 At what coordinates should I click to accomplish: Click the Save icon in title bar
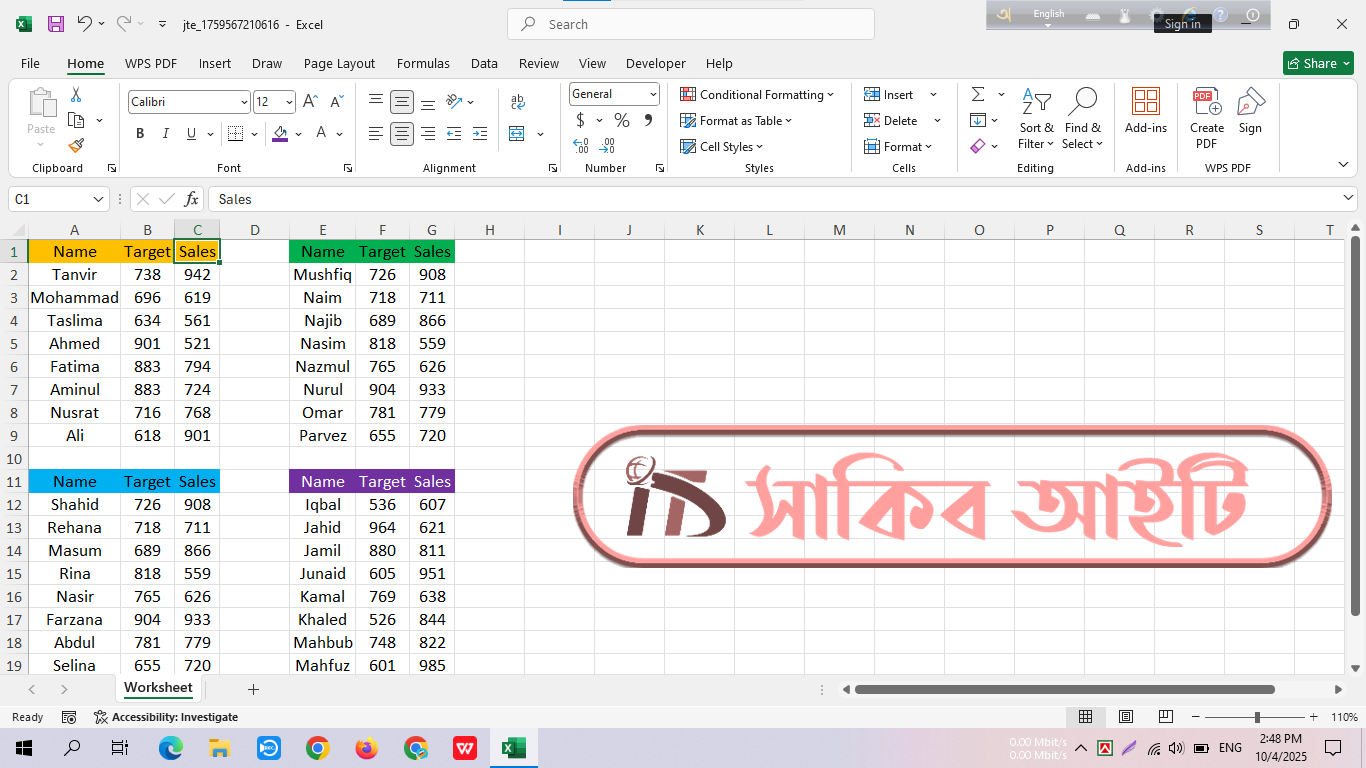56,24
